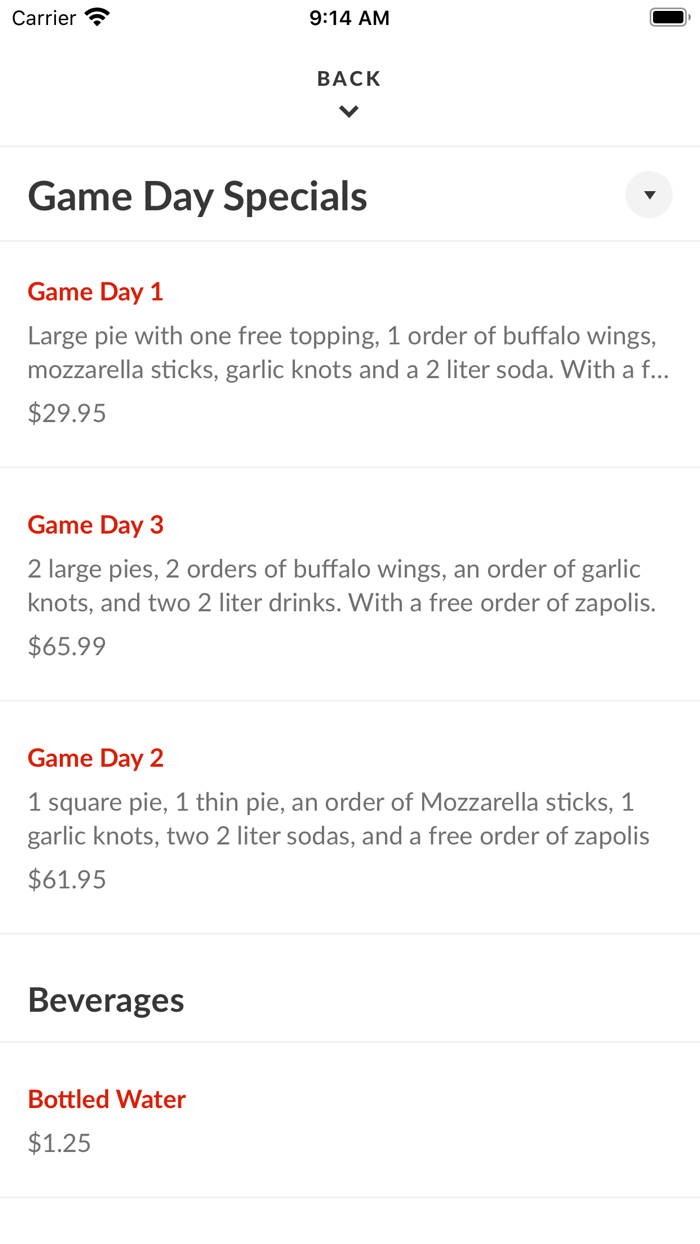Click the downward chevron below BACK

point(348,111)
